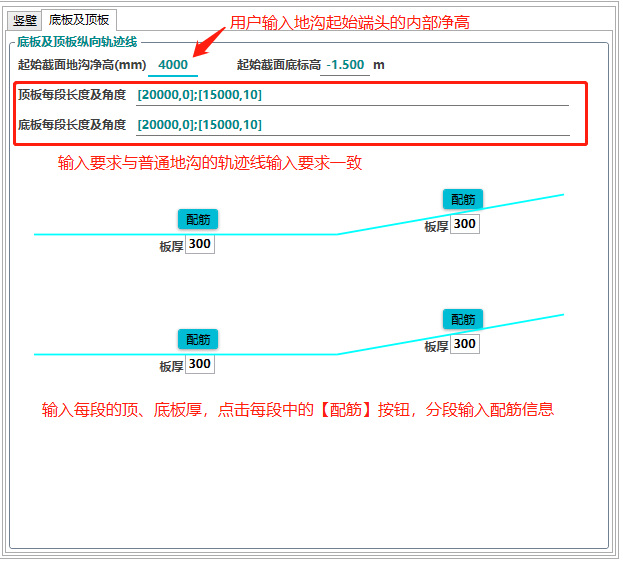Click the 起始截面地沟净高 field showing 4000
This screenshot has width=623, height=562.
pos(173,65)
